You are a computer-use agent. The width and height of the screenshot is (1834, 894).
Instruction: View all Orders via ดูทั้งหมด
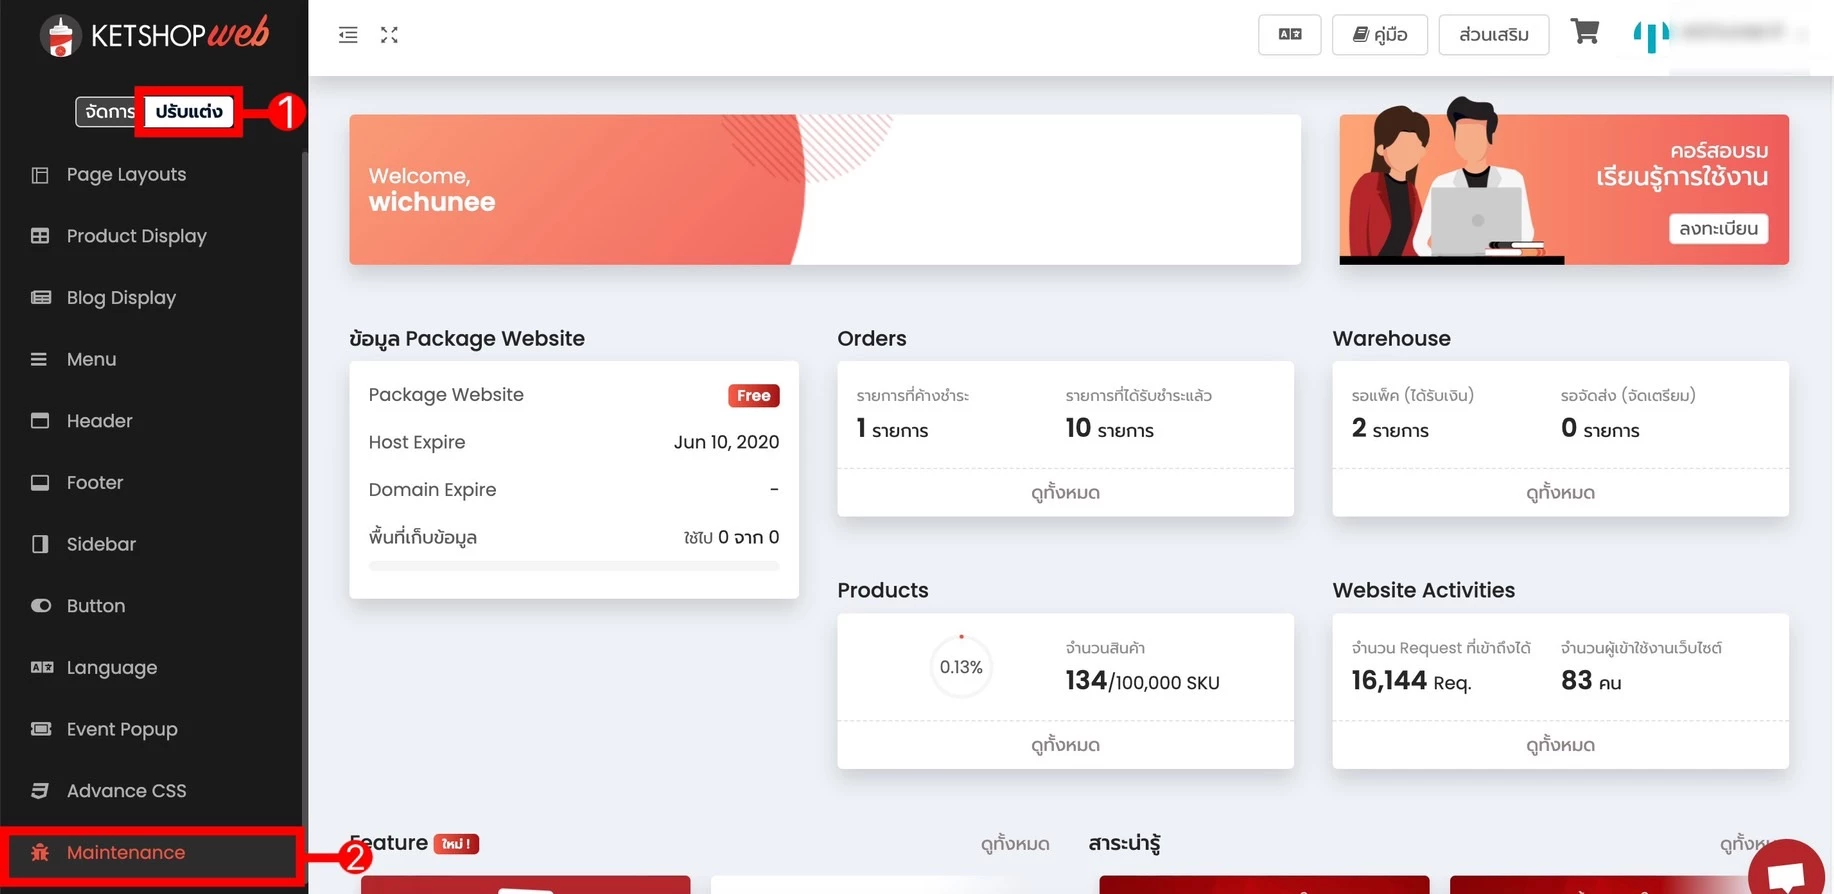click(1065, 493)
